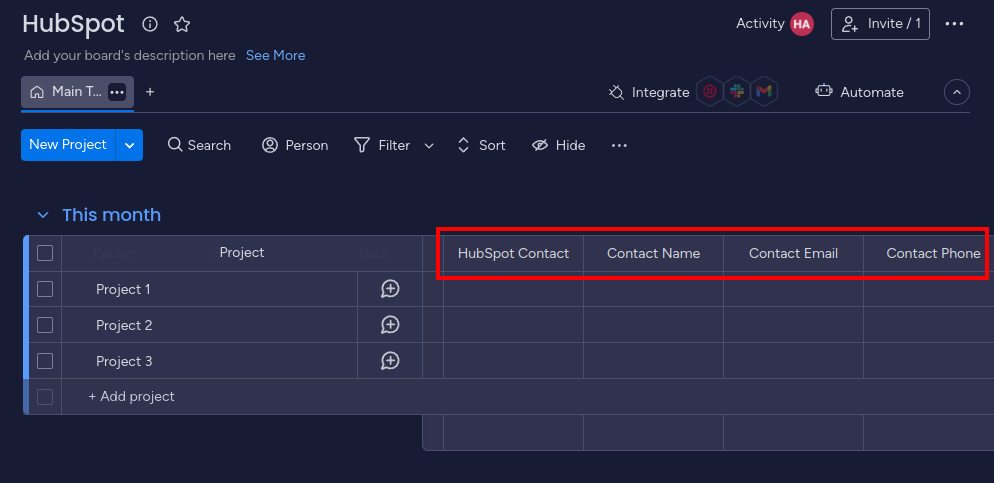Image resolution: width=994 pixels, height=483 pixels.
Task: Collapse the This month group
Action: 43,215
